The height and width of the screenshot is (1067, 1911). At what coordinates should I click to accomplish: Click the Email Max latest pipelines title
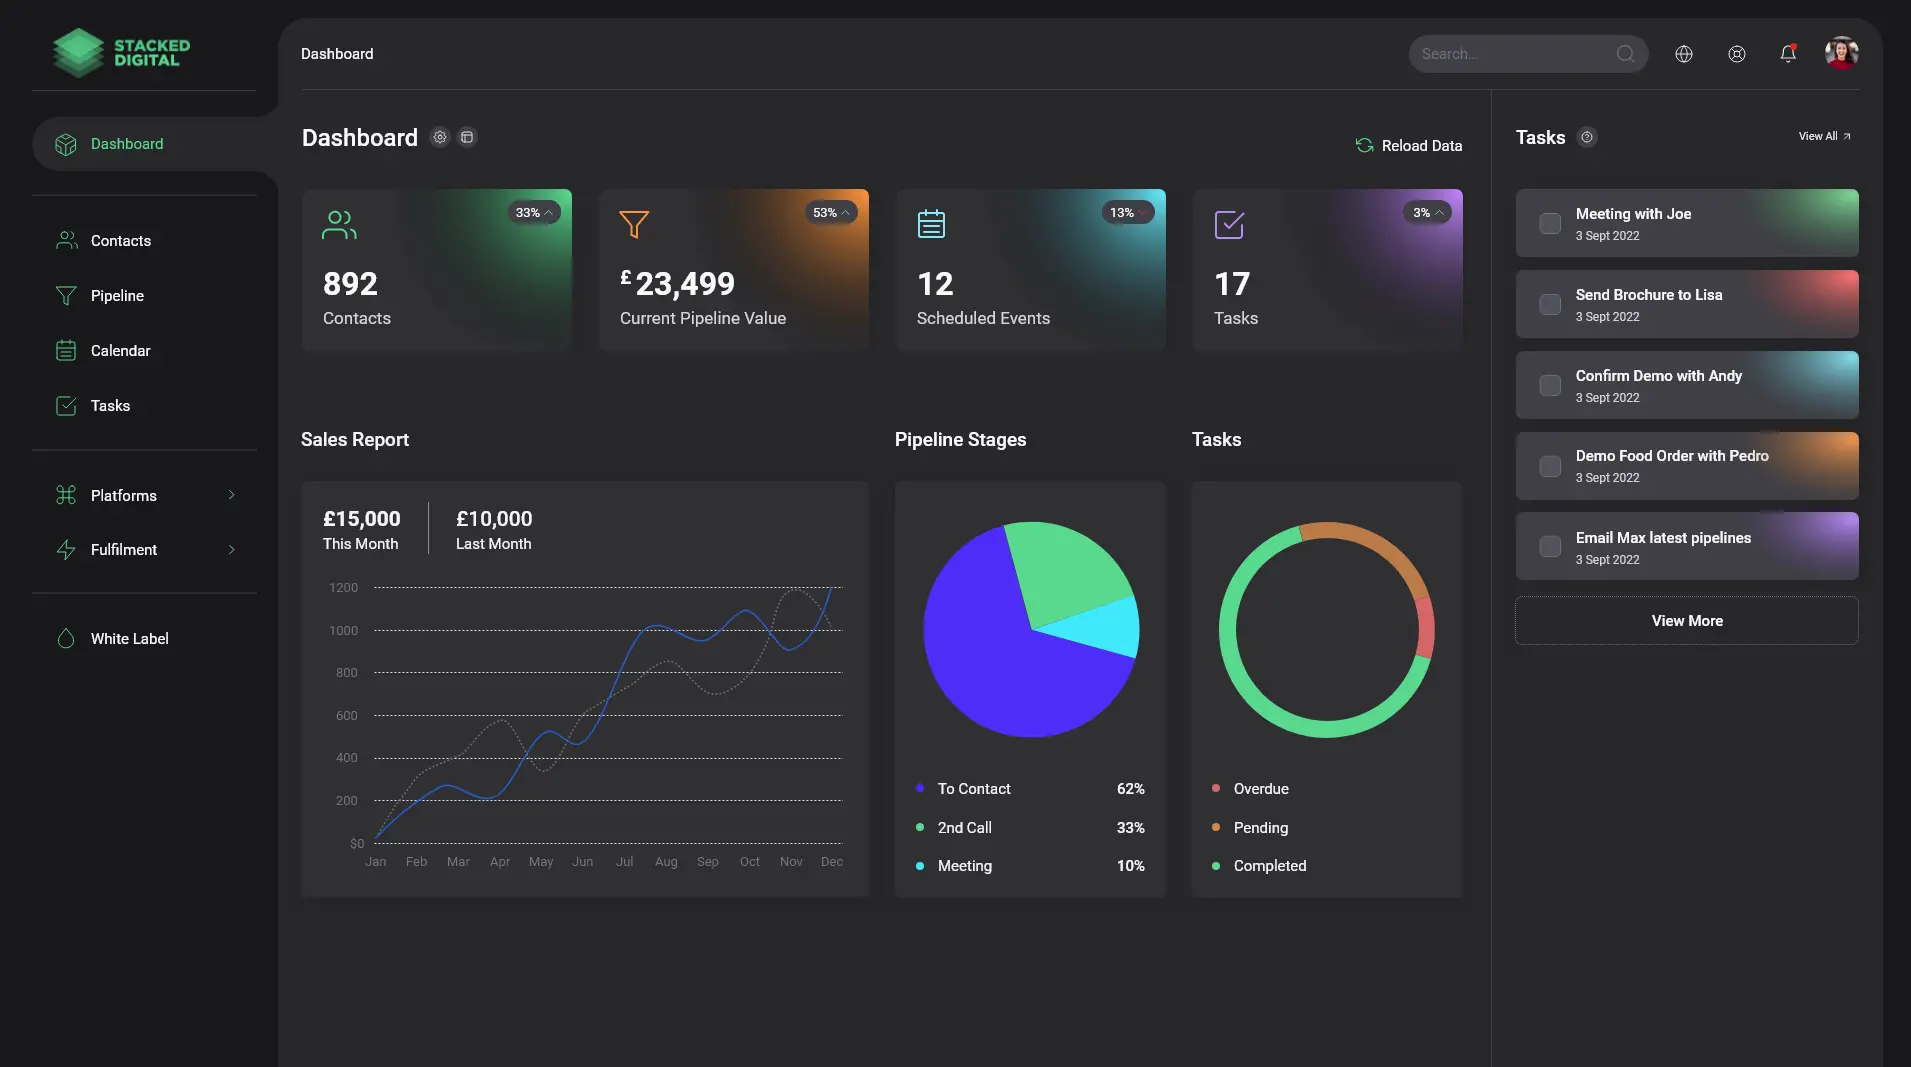(x=1663, y=538)
